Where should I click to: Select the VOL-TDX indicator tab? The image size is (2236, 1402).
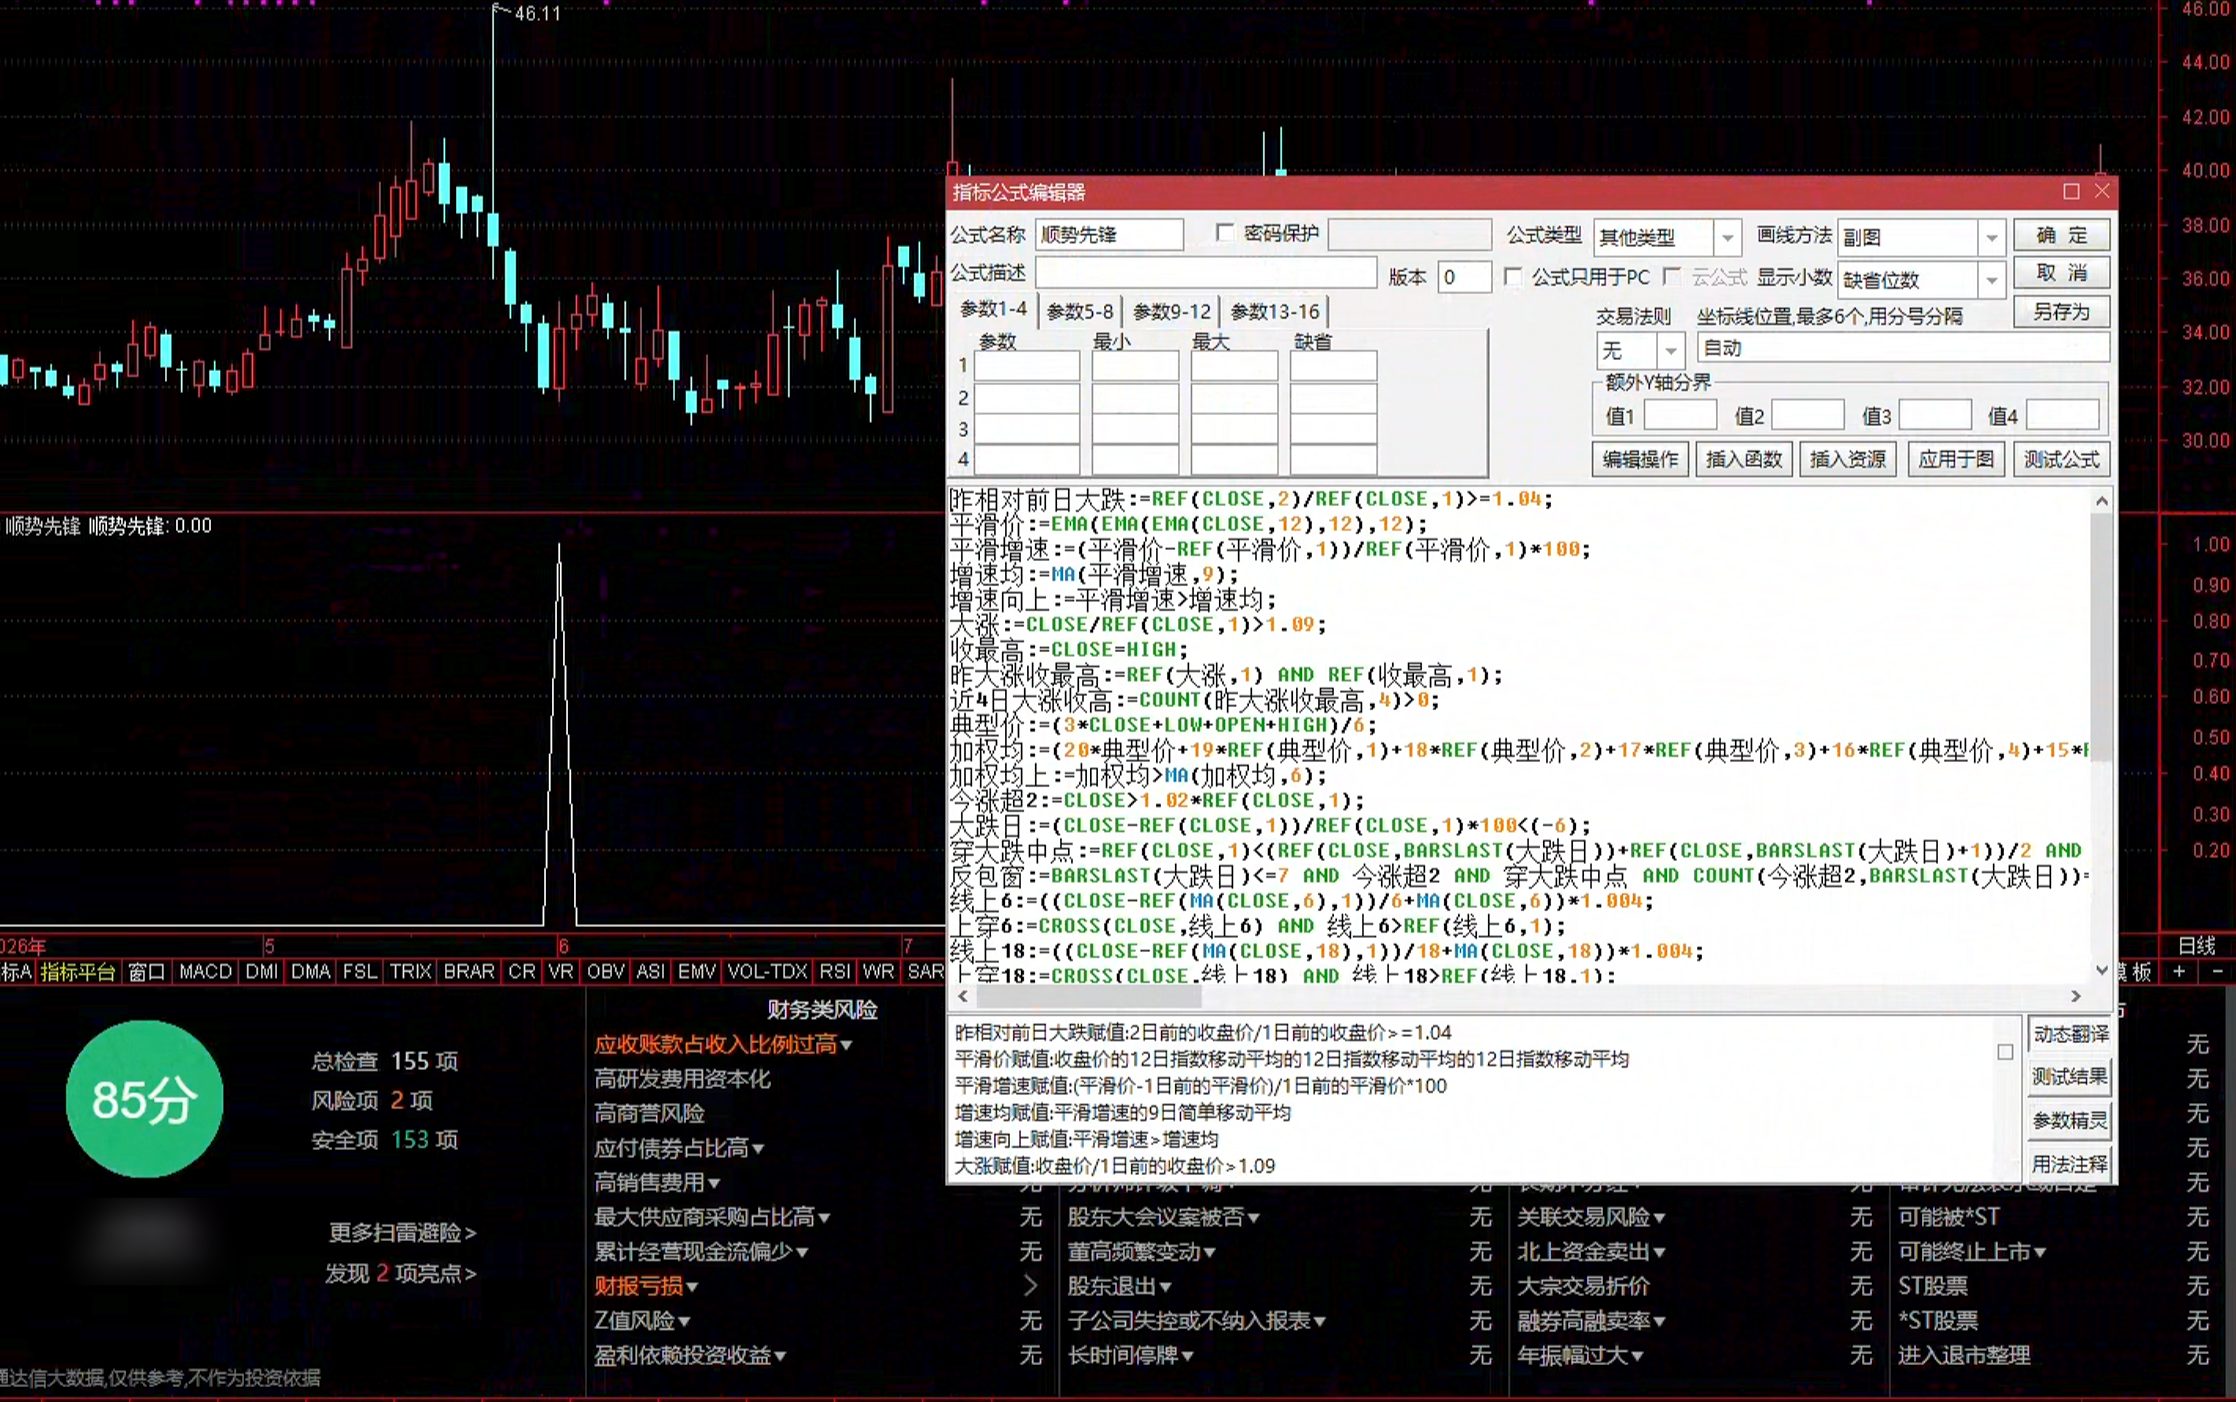coord(767,971)
